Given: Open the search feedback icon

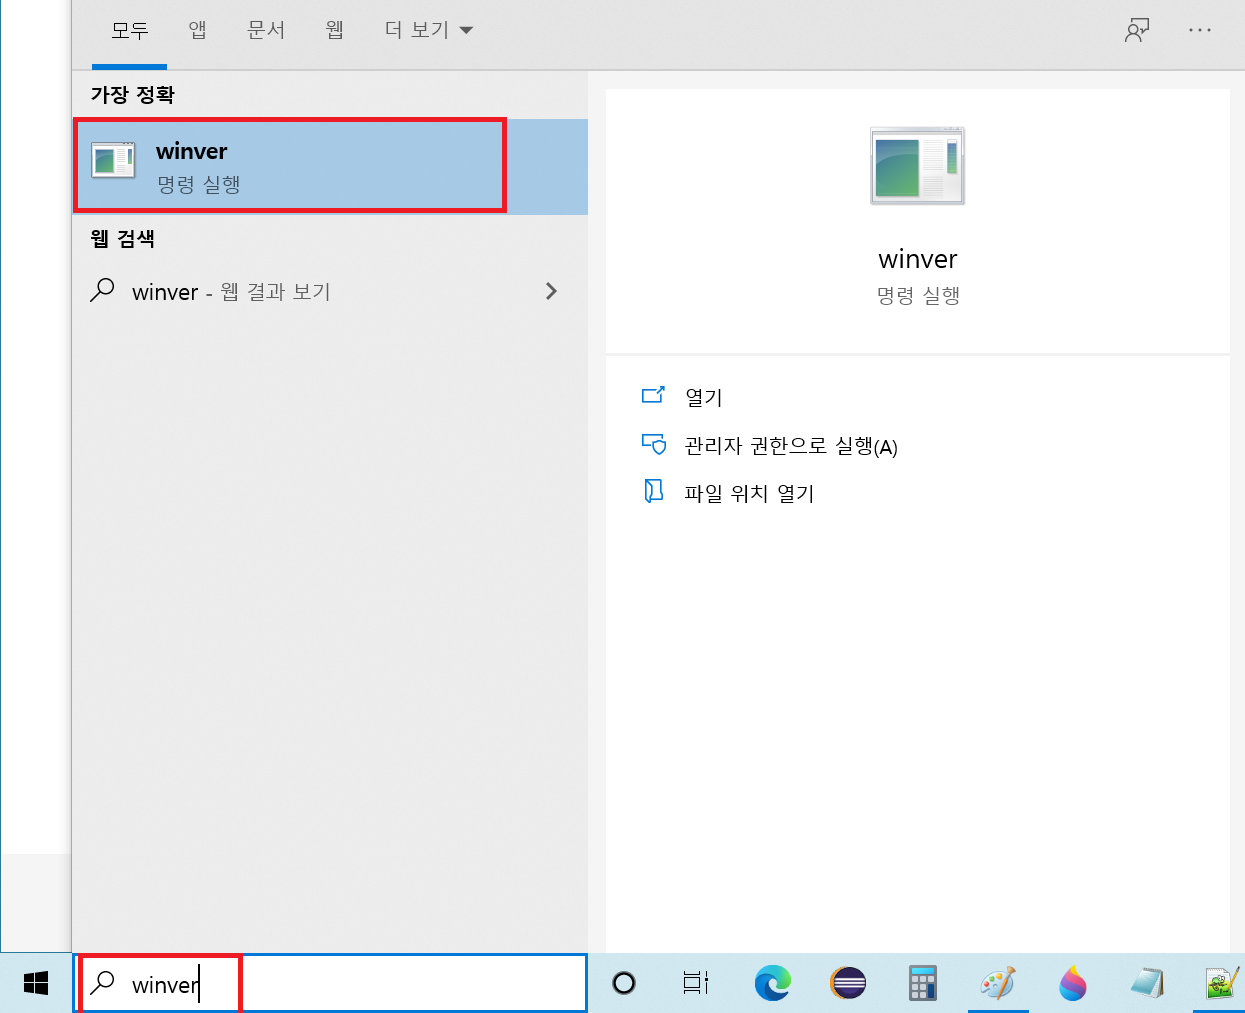Looking at the screenshot, I should (x=1136, y=31).
